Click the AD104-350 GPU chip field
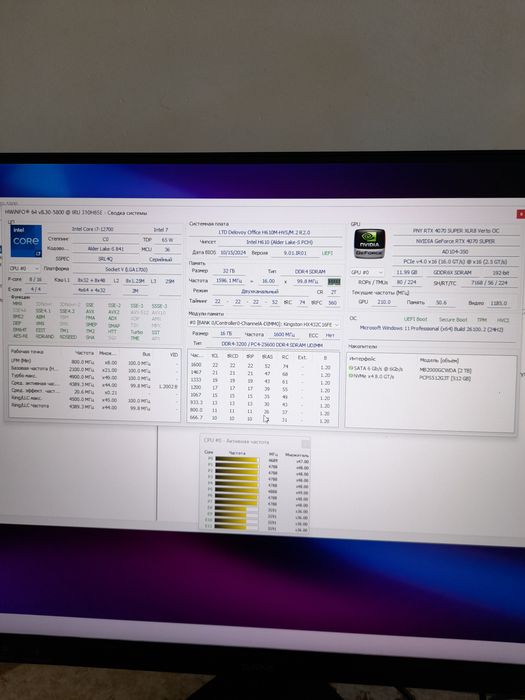 pyautogui.click(x=456, y=251)
